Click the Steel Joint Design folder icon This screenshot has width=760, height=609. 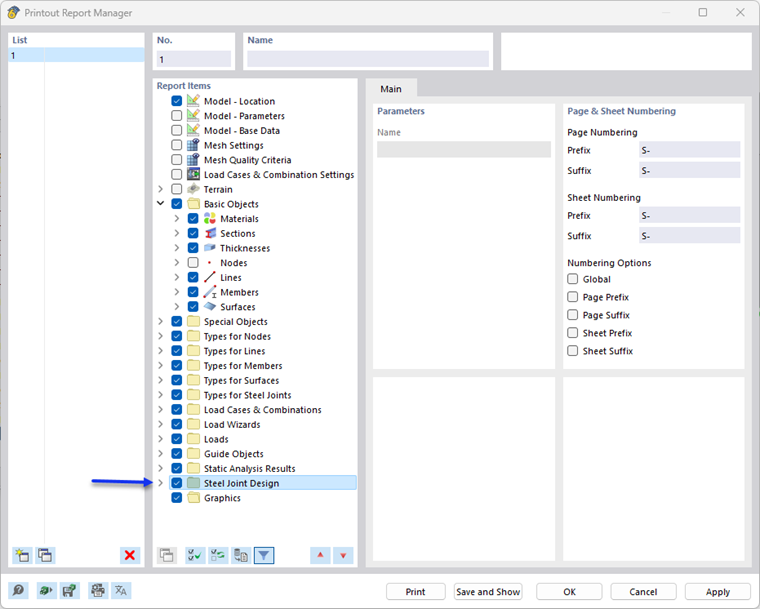pos(193,483)
